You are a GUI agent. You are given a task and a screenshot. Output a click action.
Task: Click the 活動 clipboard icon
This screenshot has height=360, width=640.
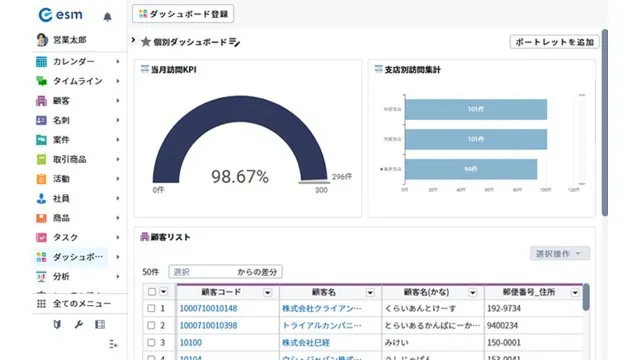click(x=41, y=179)
